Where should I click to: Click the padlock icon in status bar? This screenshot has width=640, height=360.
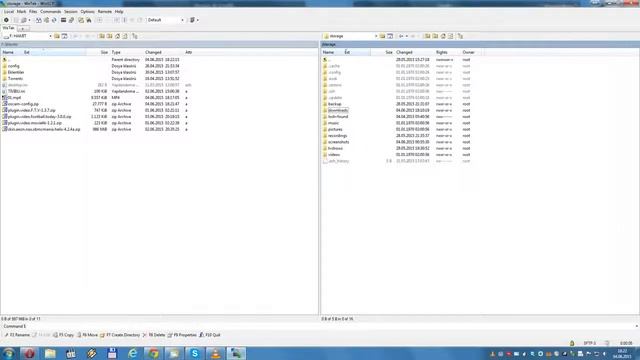pos(572,343)
